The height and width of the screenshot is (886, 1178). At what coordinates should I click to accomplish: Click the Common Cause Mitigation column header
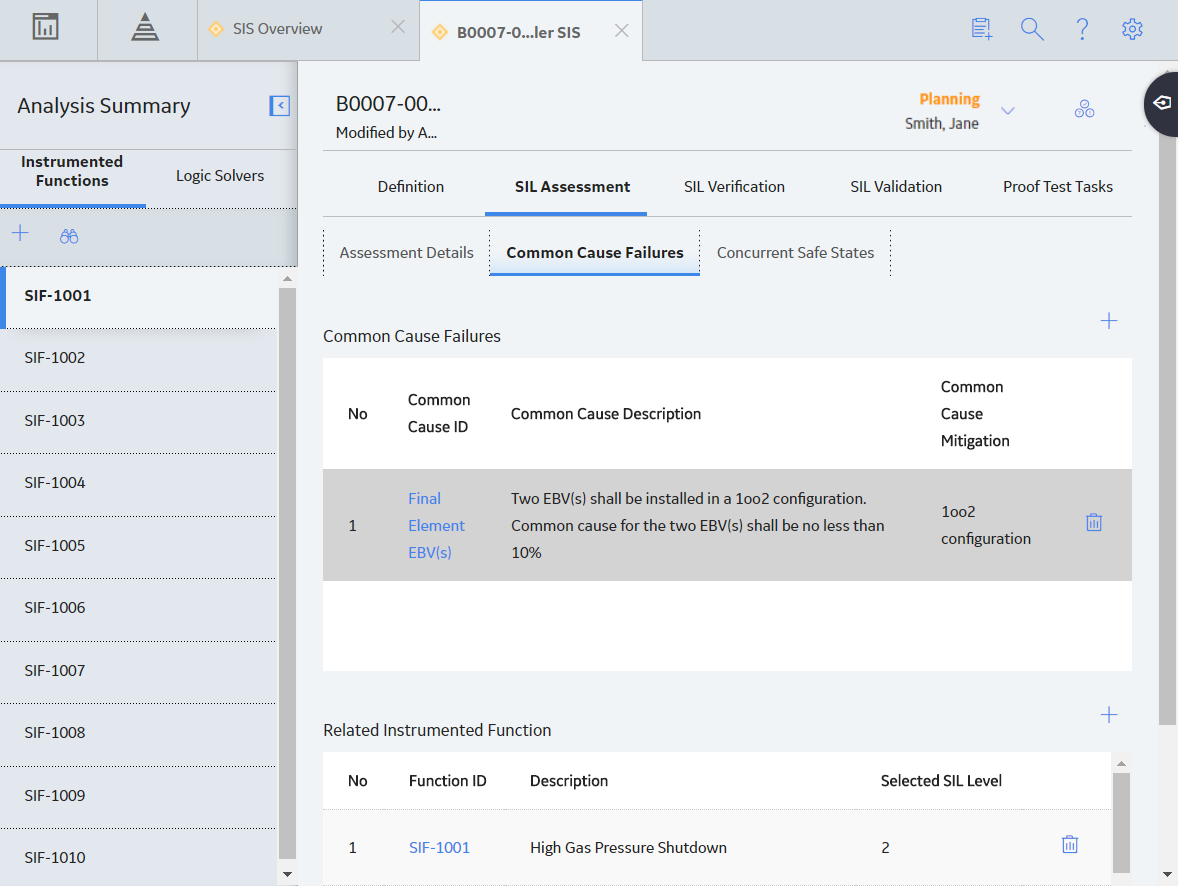click(x=975, y=414)
